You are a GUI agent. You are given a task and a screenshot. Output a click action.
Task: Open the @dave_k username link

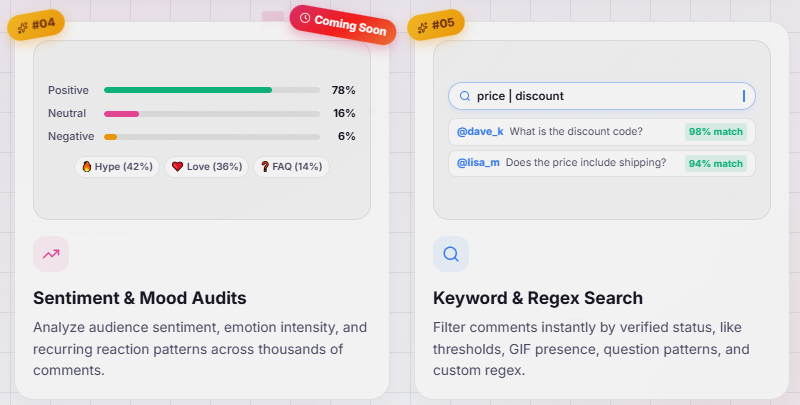tap(480, 132)
